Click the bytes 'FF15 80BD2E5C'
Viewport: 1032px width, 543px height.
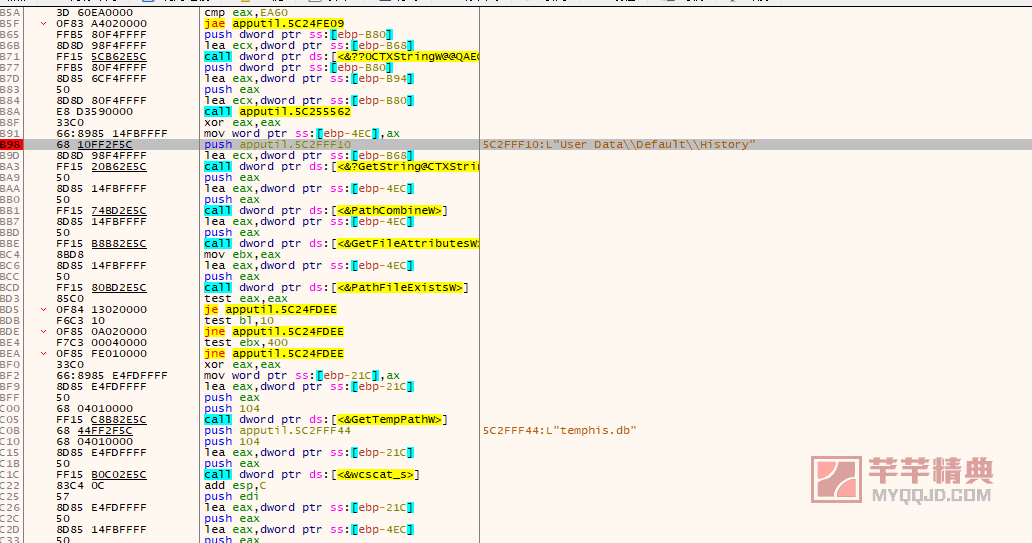click(101, 288)
